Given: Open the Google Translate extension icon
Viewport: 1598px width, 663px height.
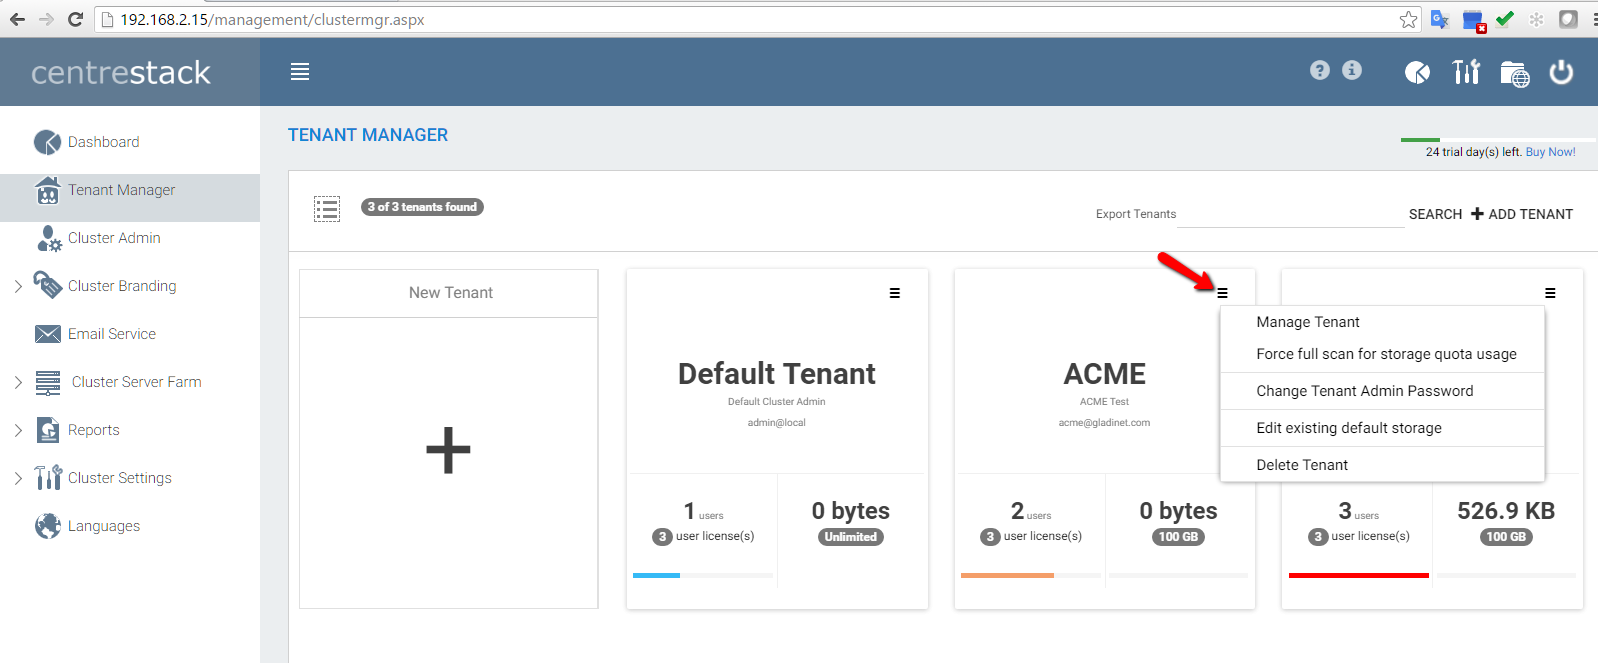Looking at the screenshot, I should point(1440,19).
